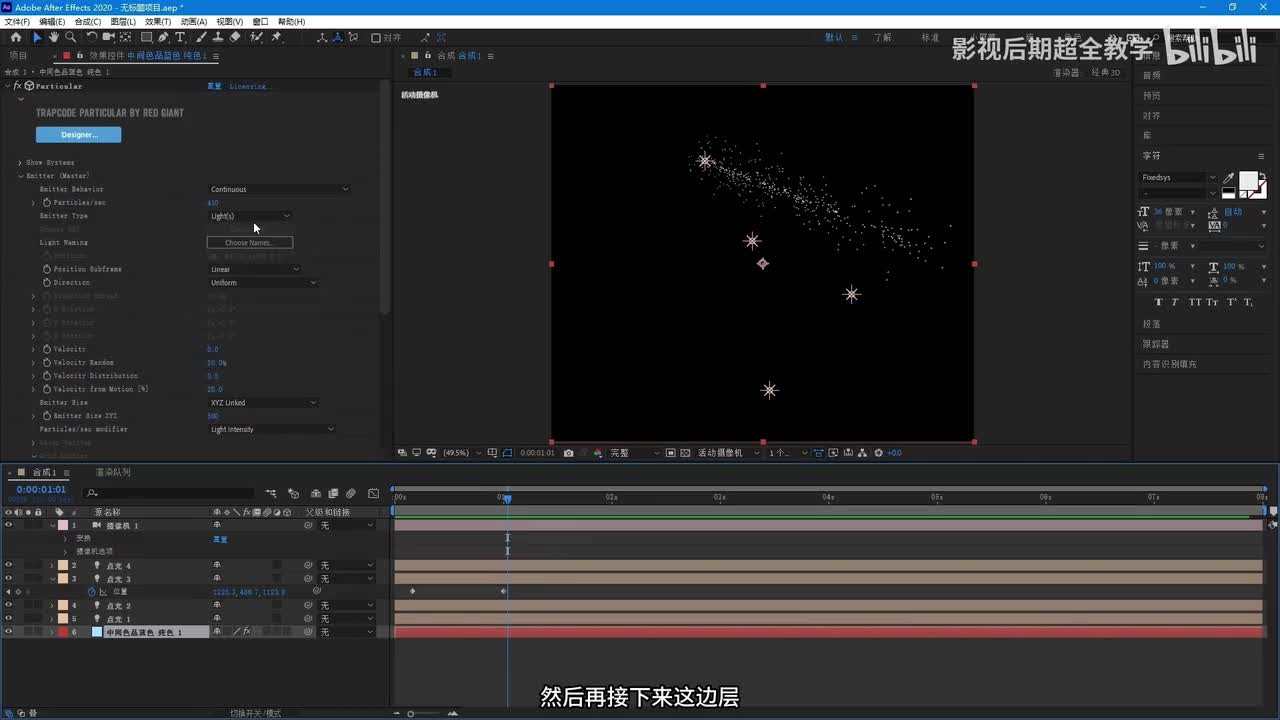Hide the 摄像机 1 layer with eye icon
This screenshot has height=720, width=1280.
8,525
